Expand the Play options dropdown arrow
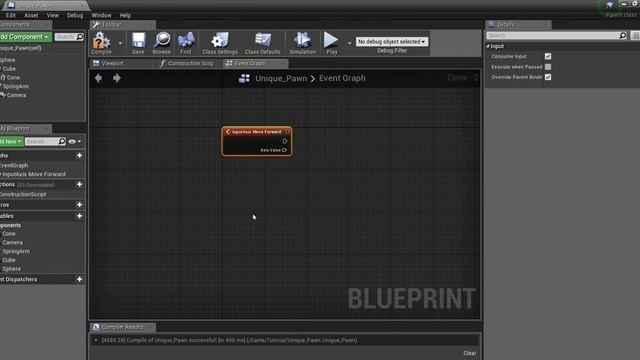 point(349,43)
